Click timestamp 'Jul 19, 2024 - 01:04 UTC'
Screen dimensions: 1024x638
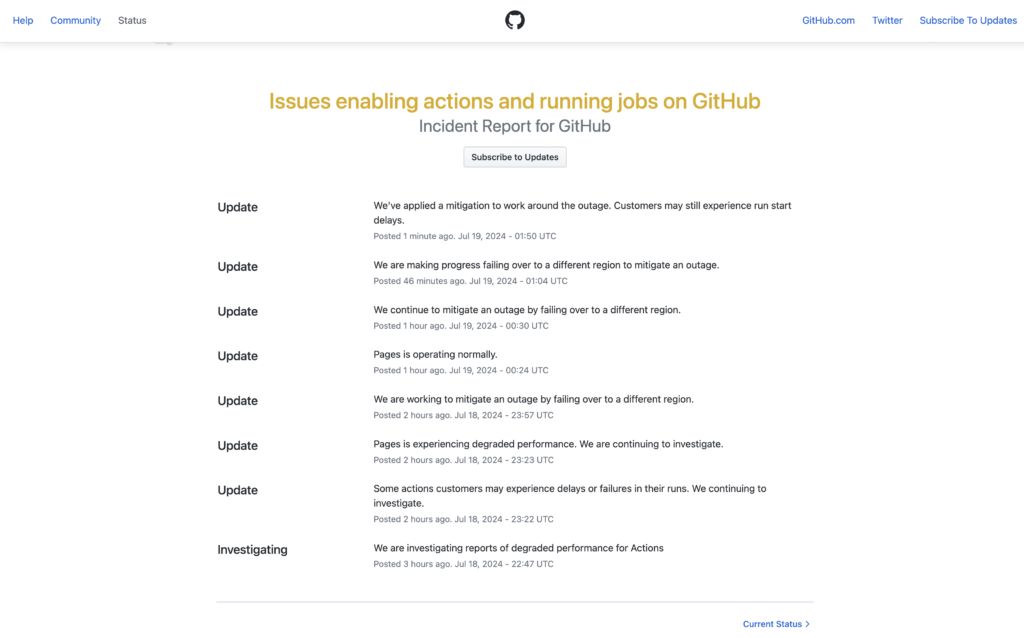tap(518, 281)
